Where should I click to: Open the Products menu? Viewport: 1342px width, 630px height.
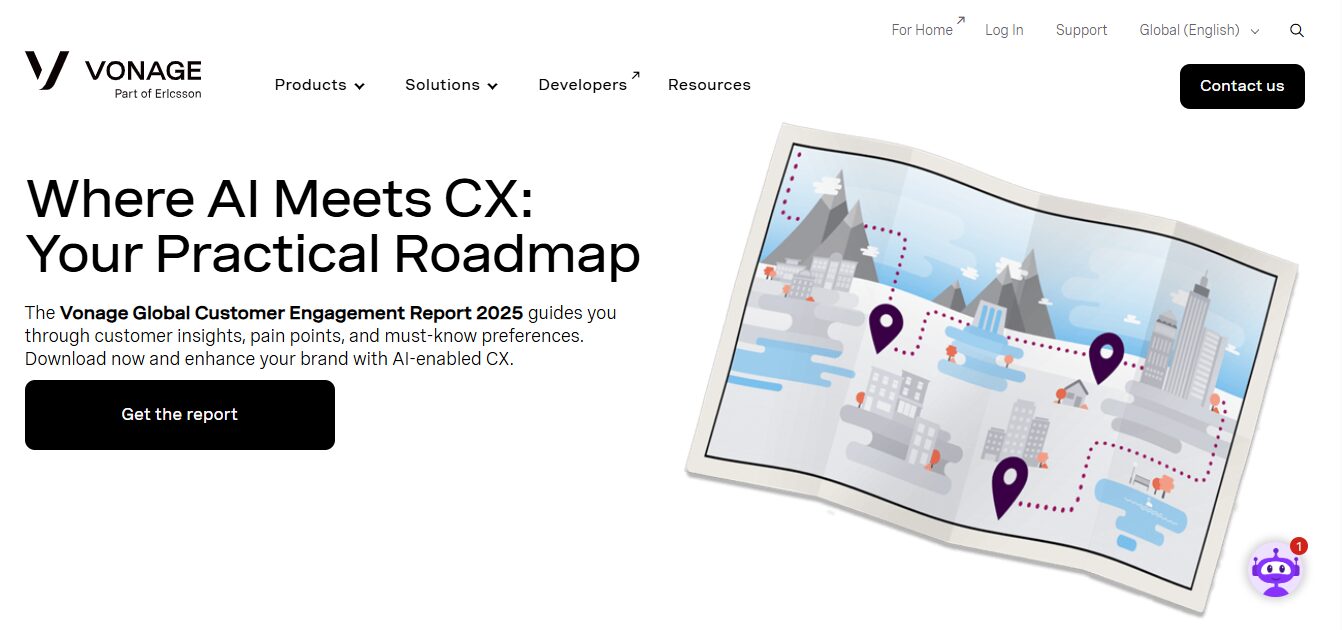(320, 85)
